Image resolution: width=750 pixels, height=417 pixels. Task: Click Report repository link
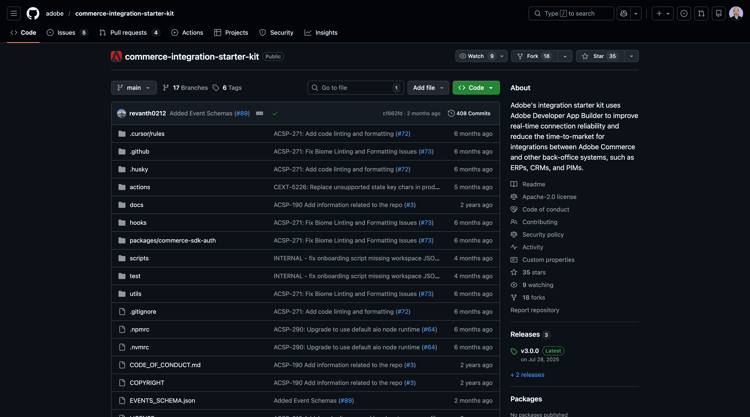click(x=534, y=310)
